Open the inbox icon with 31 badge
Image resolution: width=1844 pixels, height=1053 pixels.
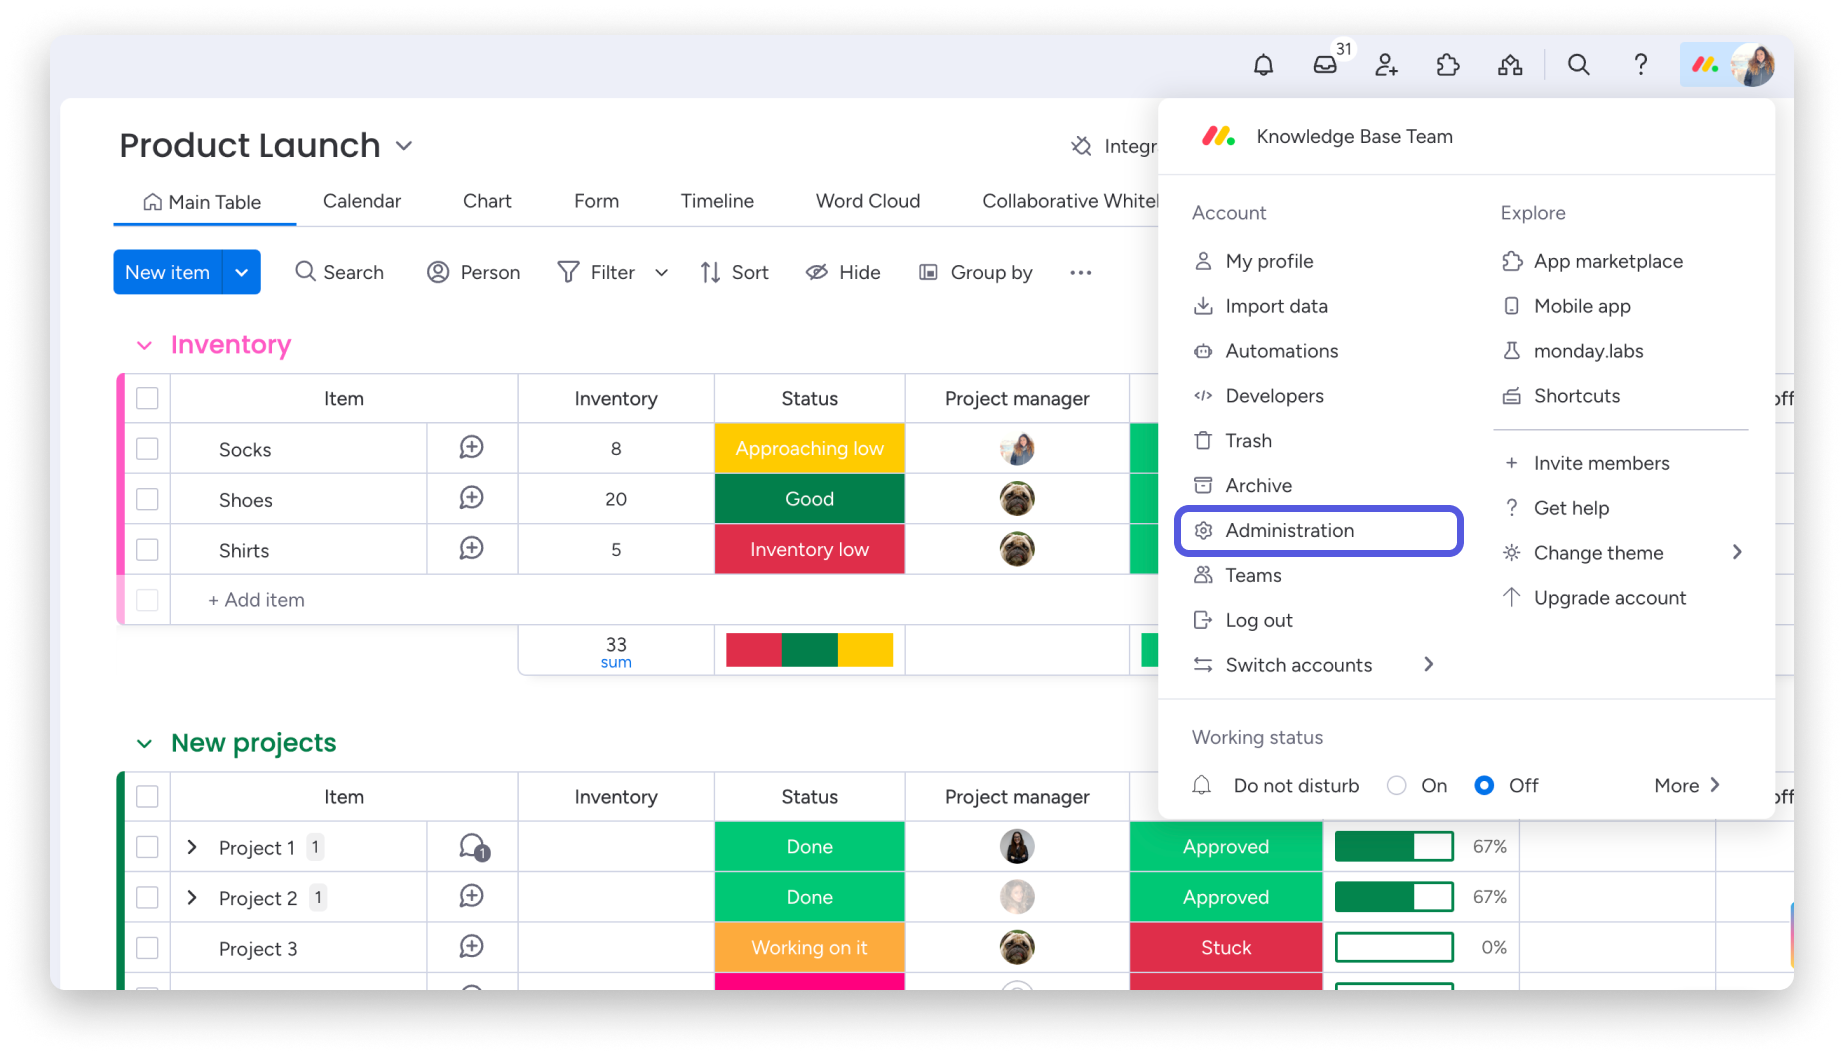(x=1325, y=65)
